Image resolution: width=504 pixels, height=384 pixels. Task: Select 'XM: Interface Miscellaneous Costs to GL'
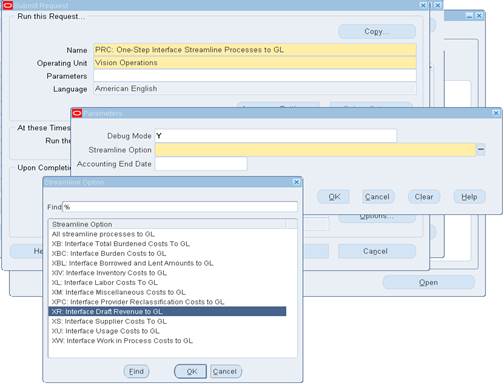tap(167, 292)
